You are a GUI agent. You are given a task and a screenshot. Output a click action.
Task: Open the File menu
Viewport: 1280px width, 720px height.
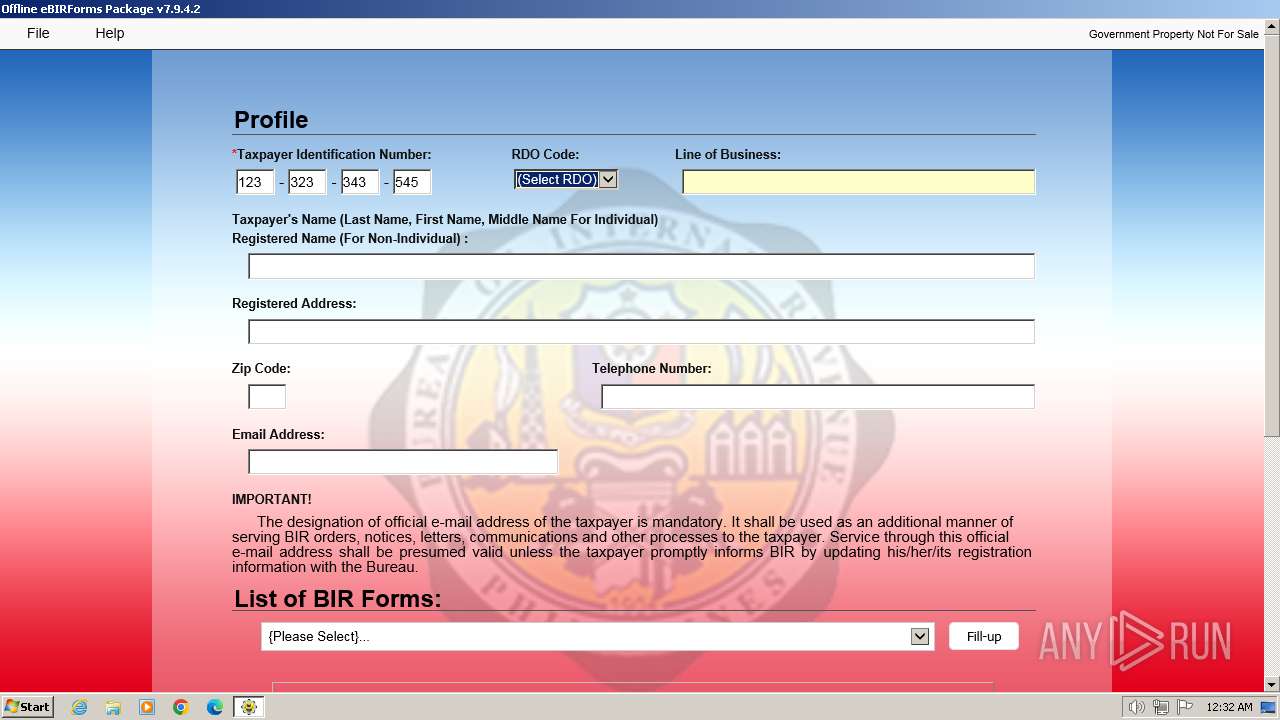[38, 33]
